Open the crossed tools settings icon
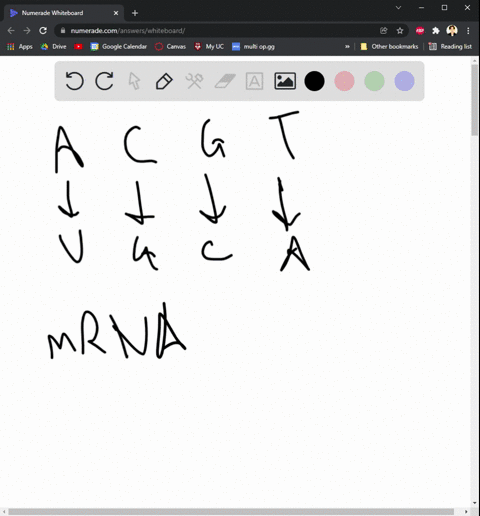The height and width of the screenshot is (516, 480). point(194,81)
